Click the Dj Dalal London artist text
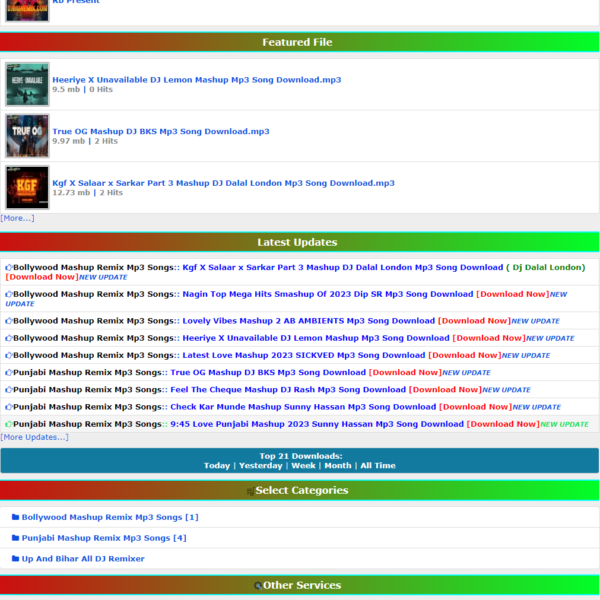The image size is (600, 600). (546, 267)
